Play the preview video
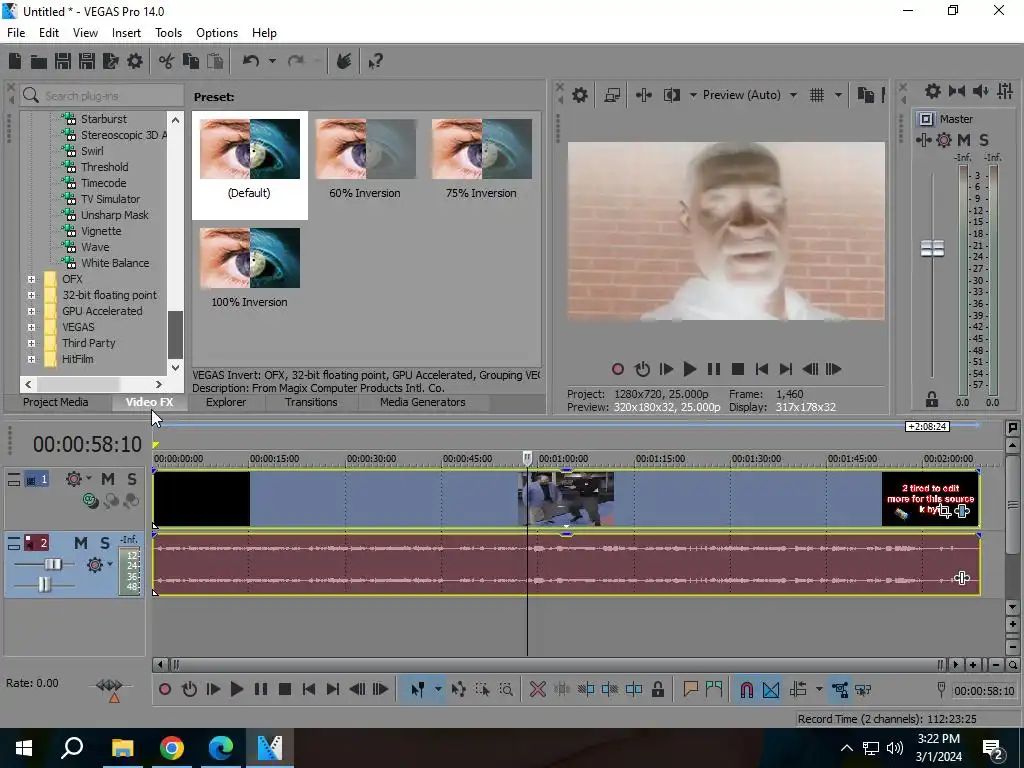Viewport: 1024px width, 768px height. coord(690,370)
